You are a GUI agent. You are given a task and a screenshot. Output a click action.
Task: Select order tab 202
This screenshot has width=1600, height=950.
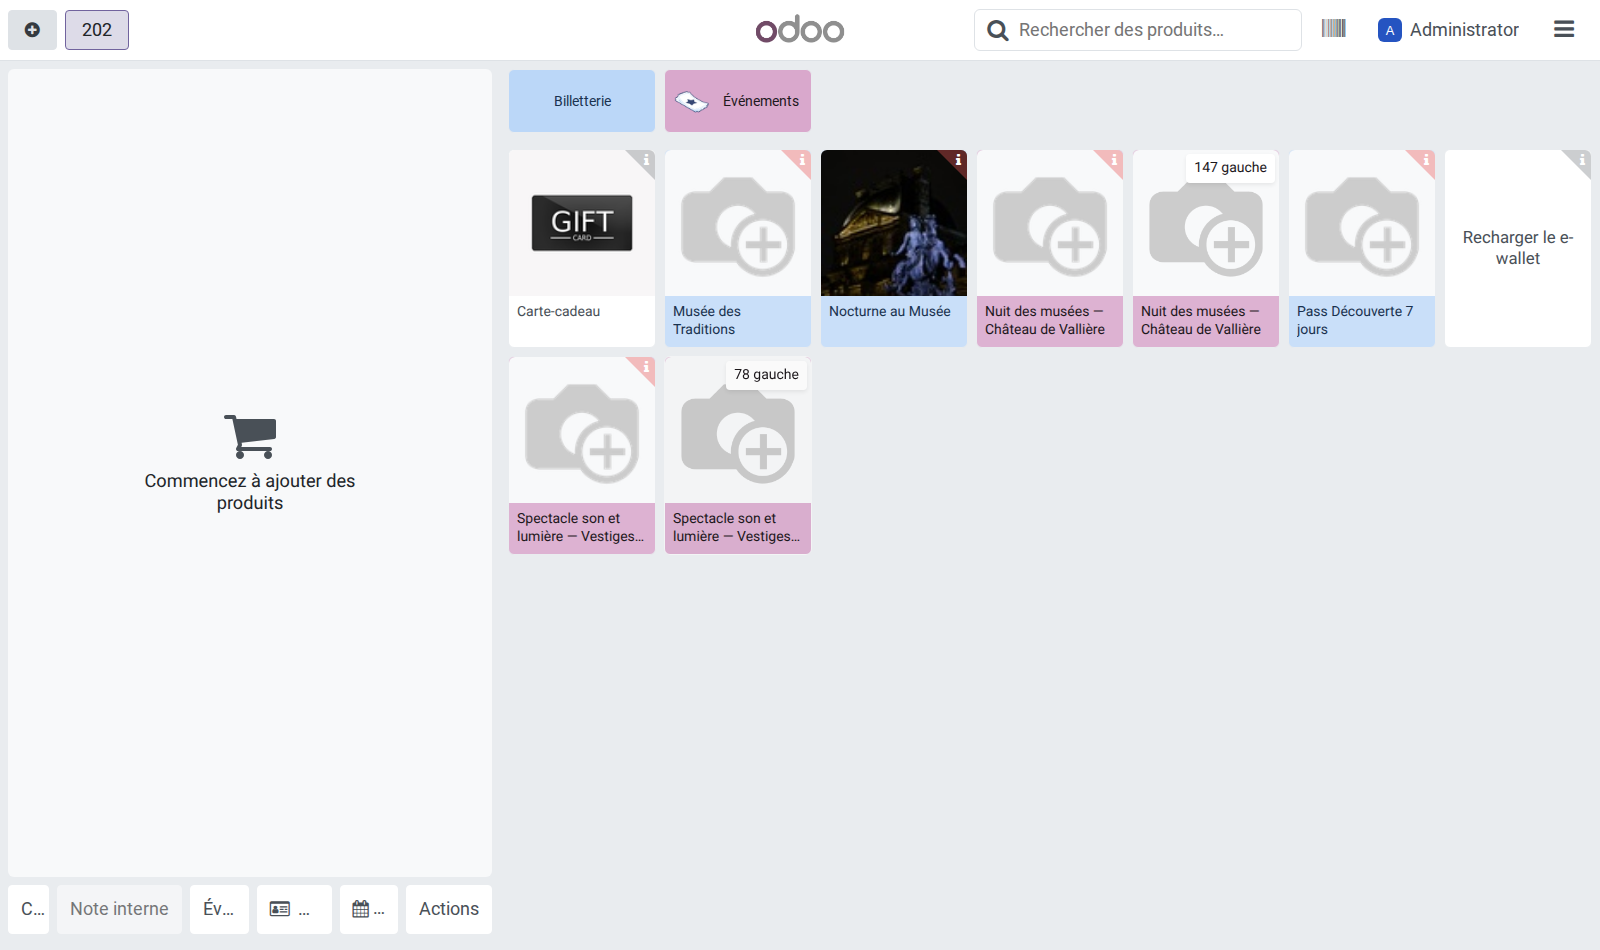click(x=97, y=30)
